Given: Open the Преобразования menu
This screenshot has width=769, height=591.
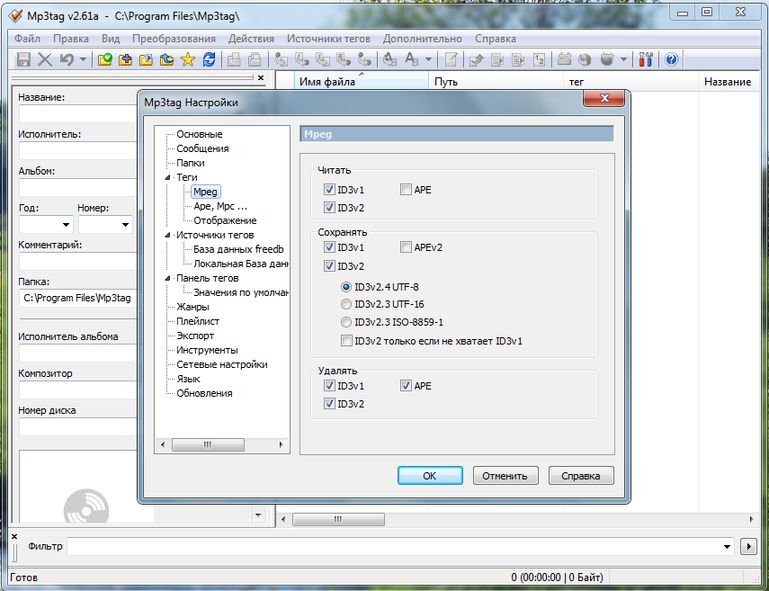Looking at the screenshot, I should tap(174, 38).
